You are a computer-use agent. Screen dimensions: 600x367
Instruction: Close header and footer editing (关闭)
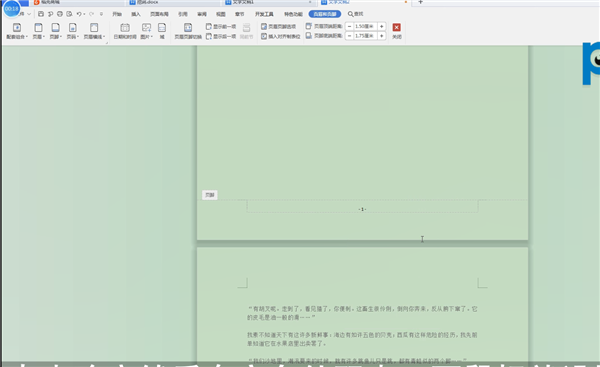397,31
